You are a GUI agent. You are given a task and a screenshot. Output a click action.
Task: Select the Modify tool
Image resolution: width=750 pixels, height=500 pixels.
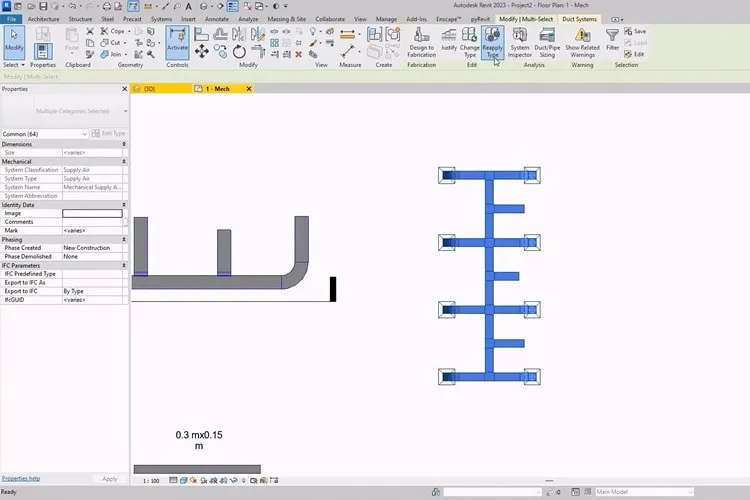[14, 42]
